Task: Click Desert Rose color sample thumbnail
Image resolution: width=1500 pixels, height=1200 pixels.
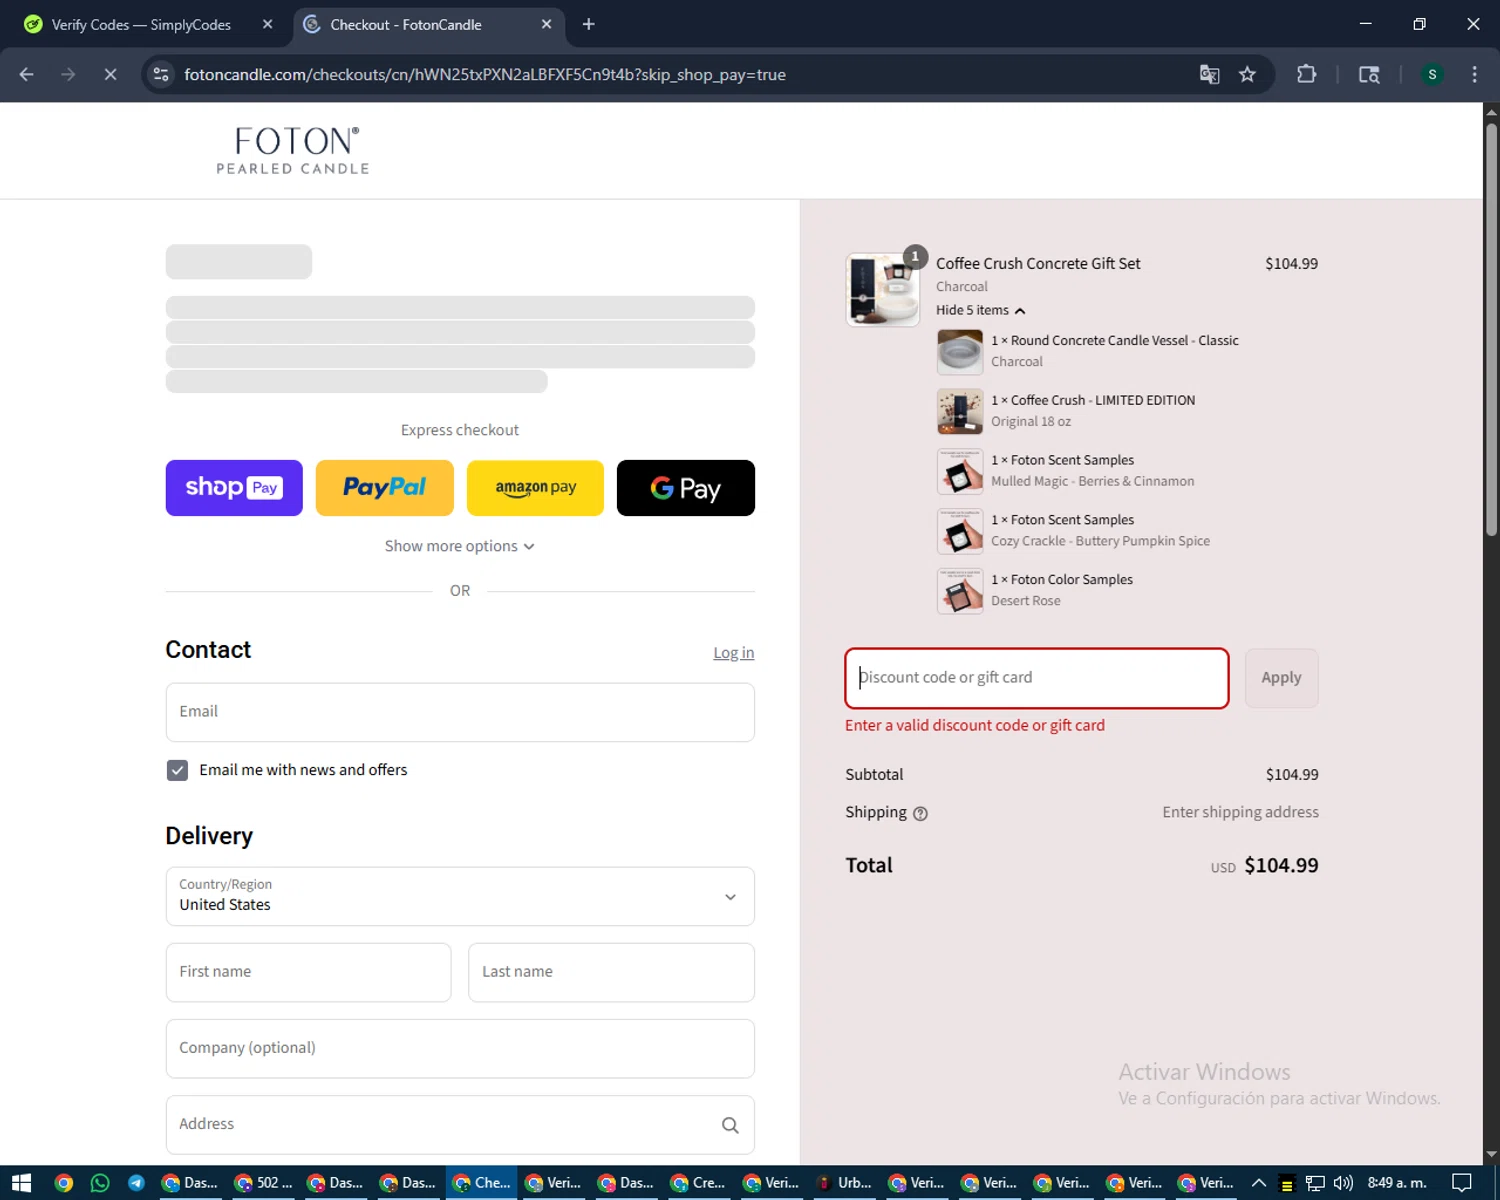Action: tap(960, 591)
